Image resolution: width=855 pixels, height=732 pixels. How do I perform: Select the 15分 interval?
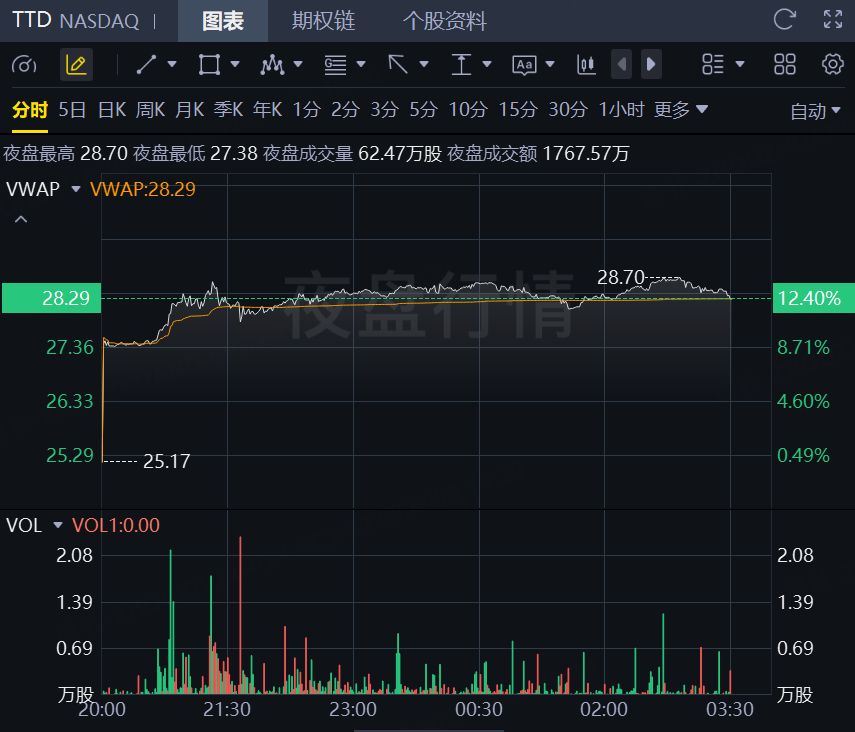tap(518, 110)
